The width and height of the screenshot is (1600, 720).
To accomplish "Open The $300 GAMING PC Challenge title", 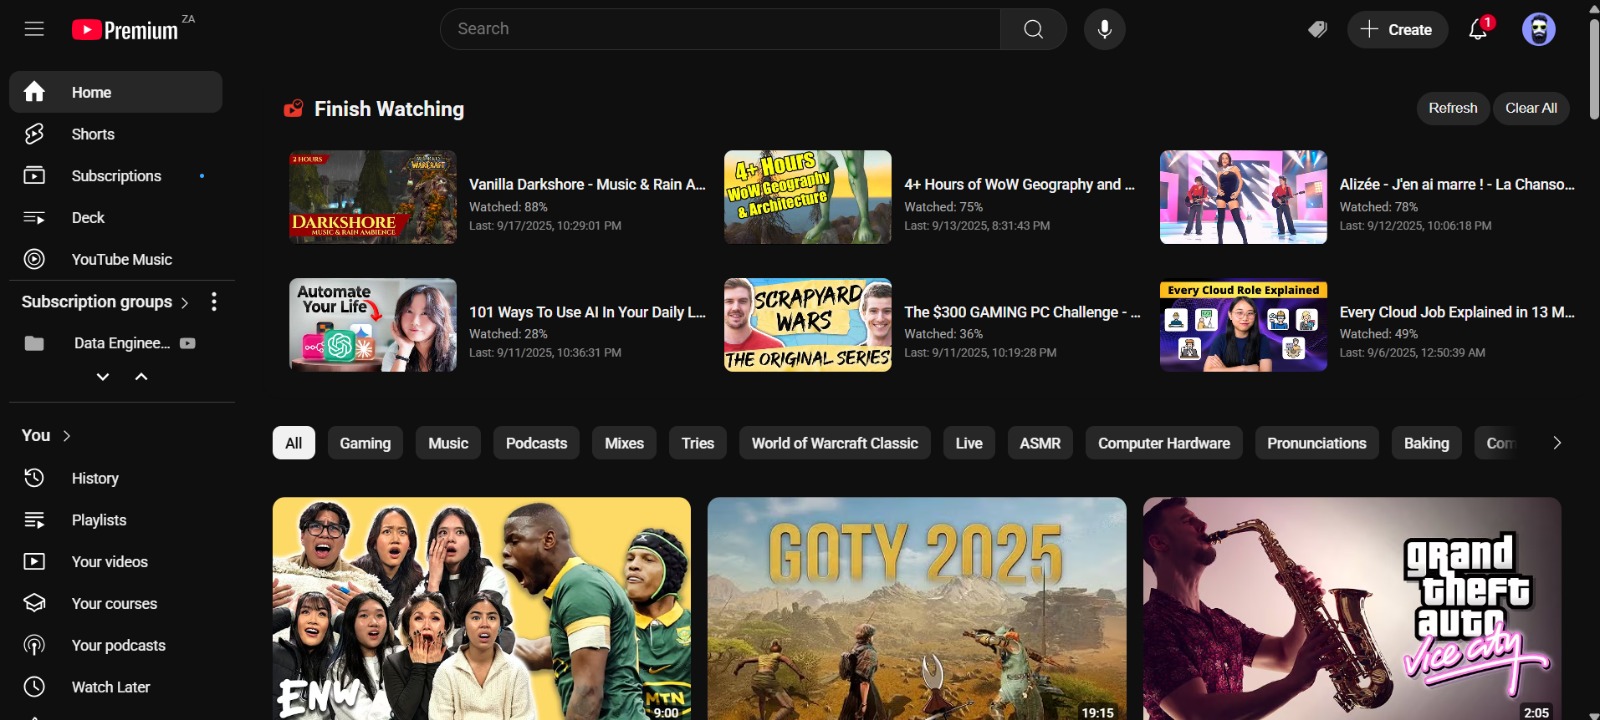I will (x=1022, y=312).
